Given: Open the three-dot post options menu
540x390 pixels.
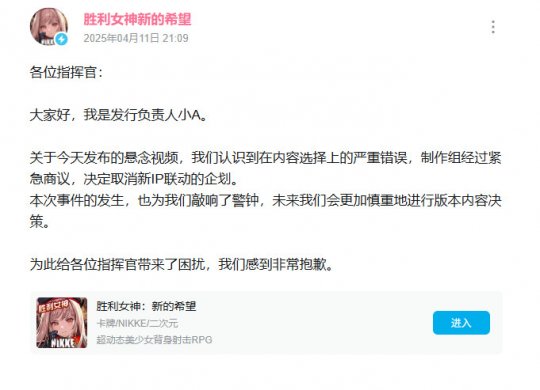Looking at the screenshot, I should tap(493, 27).
